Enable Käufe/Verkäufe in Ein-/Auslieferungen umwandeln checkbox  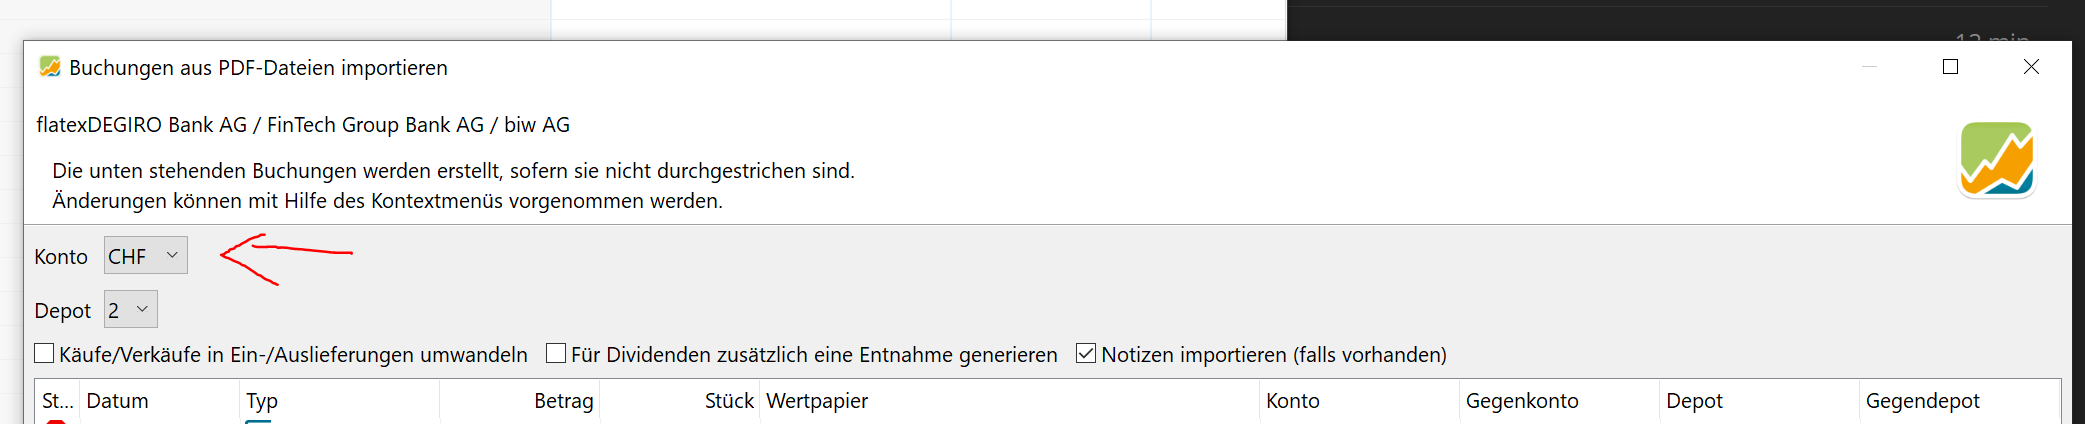point(44,353)
